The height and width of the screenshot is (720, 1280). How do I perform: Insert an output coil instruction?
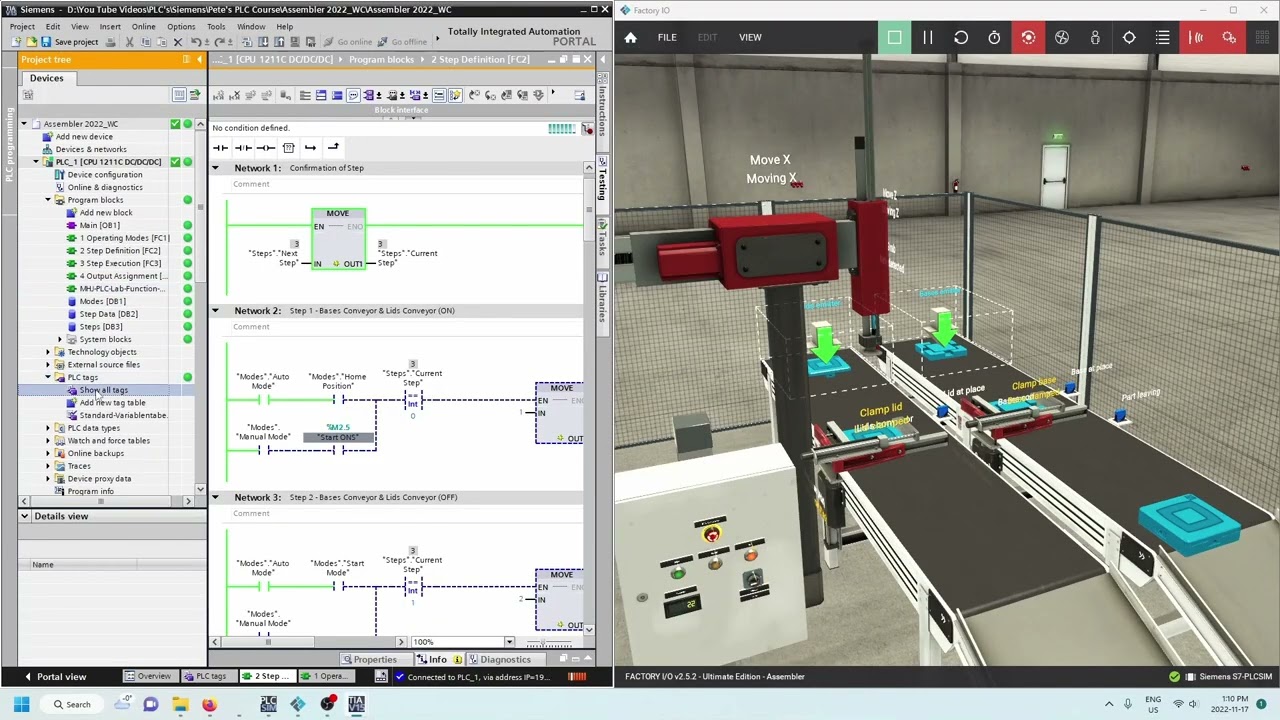(x=266, y=147)
